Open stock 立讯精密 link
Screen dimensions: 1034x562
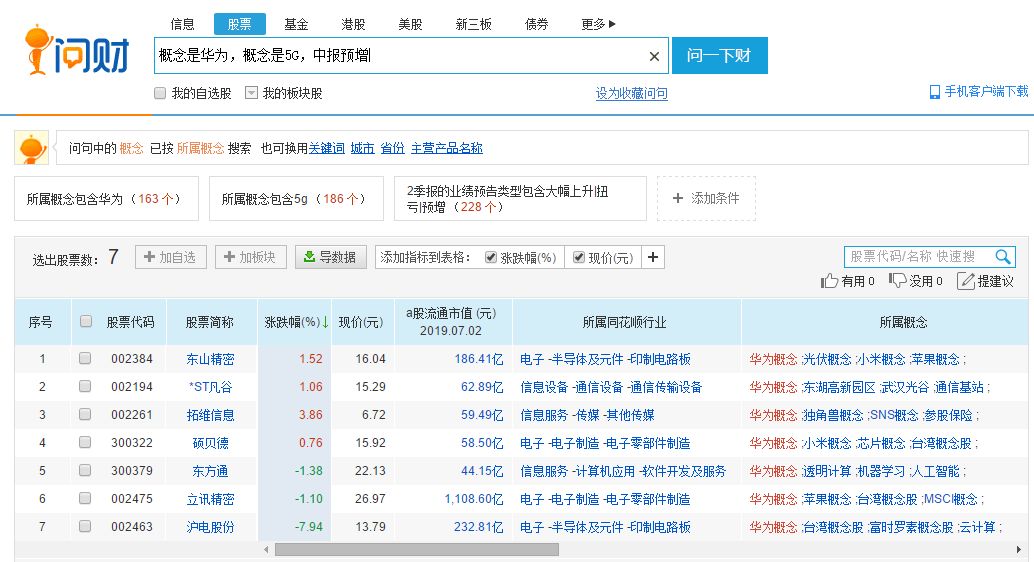(x=210, y=499)
